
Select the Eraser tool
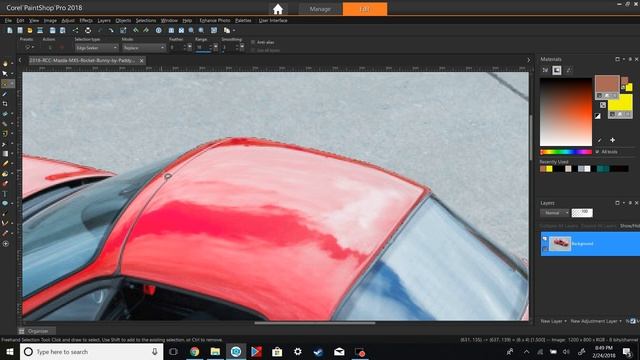point(5,184)
